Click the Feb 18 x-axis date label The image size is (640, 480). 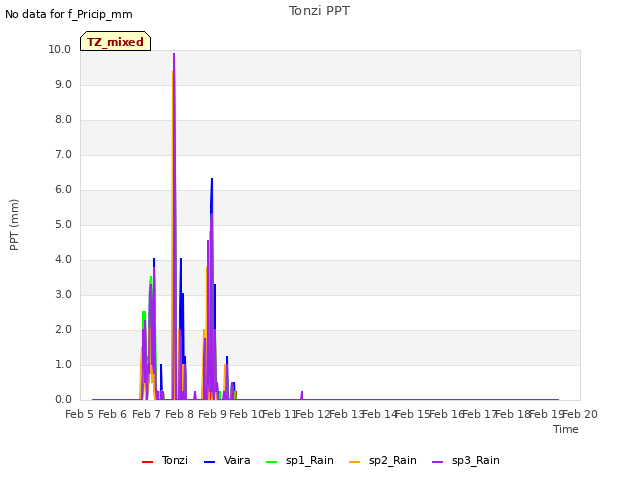[x=513, y=414]
